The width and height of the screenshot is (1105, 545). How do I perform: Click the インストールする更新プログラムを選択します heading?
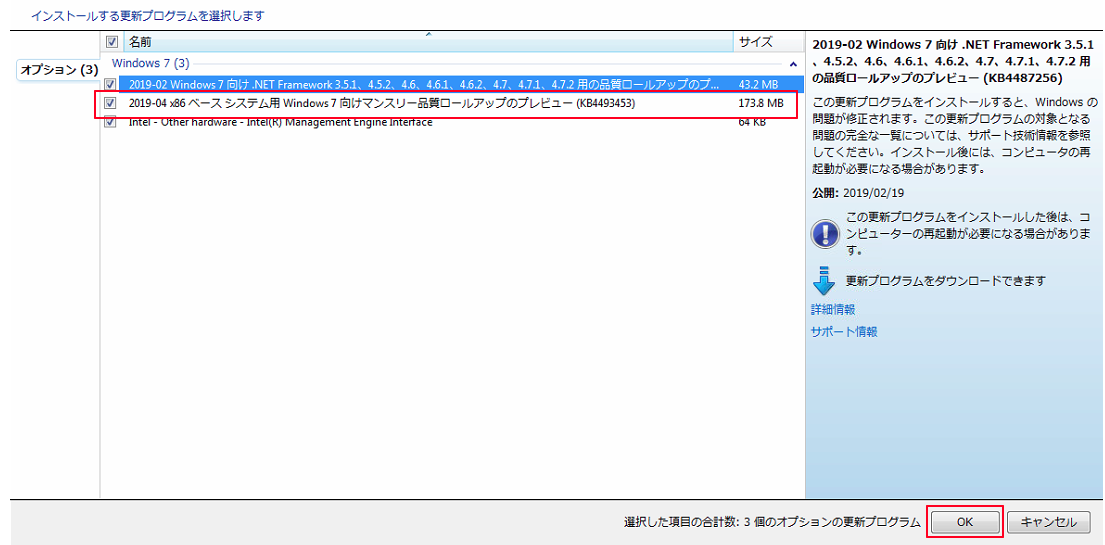[147, 15]
